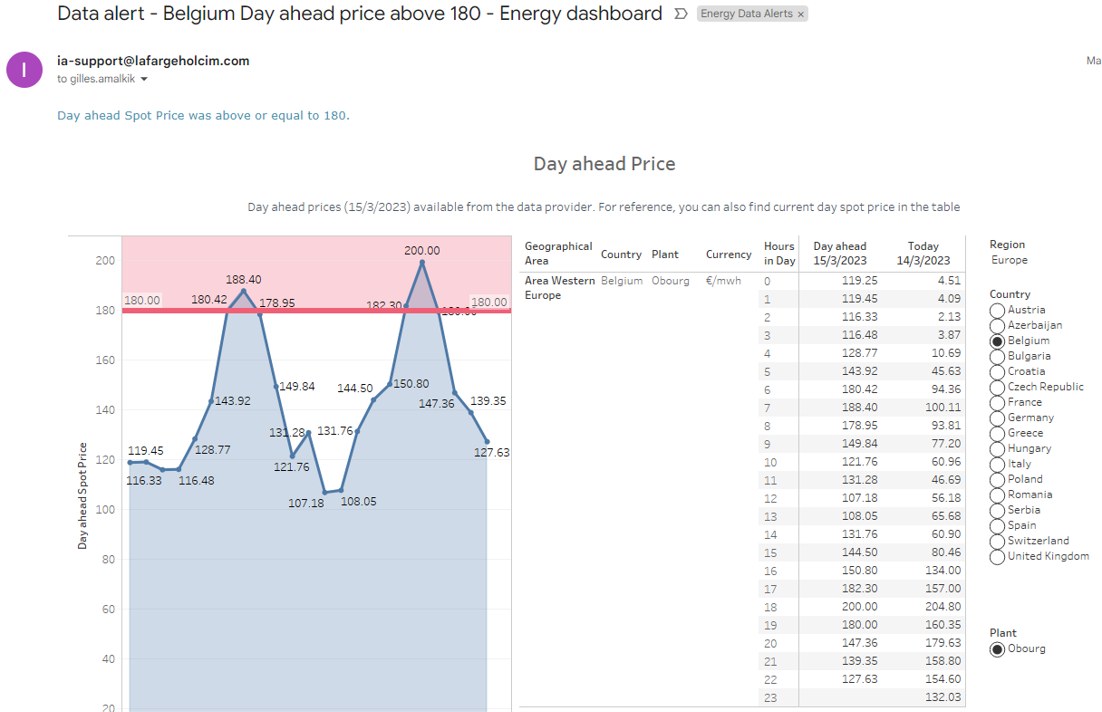Click the Energy Data Alerts label tag
The height and width of the screenshot is (712, 1102).
[x=746, y=13]
